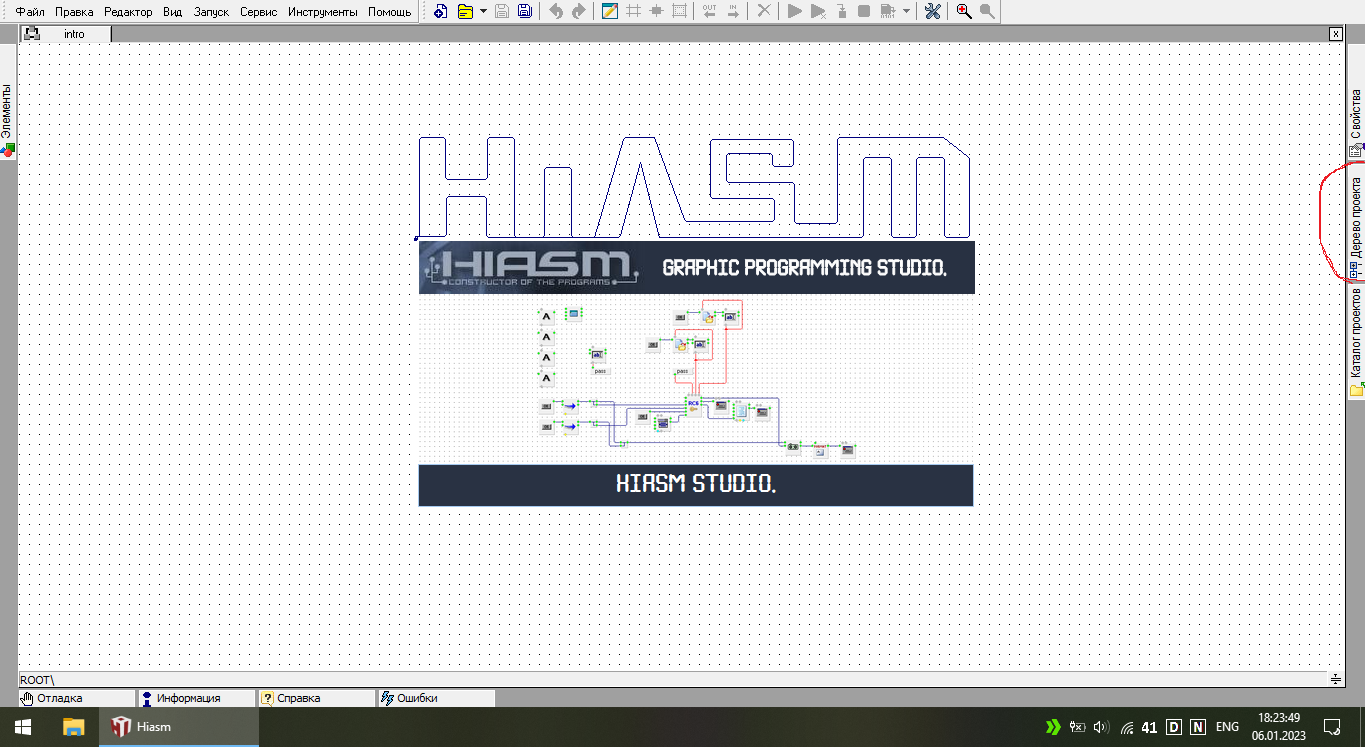Select the Hiasm taskbar button

[179, 727]
